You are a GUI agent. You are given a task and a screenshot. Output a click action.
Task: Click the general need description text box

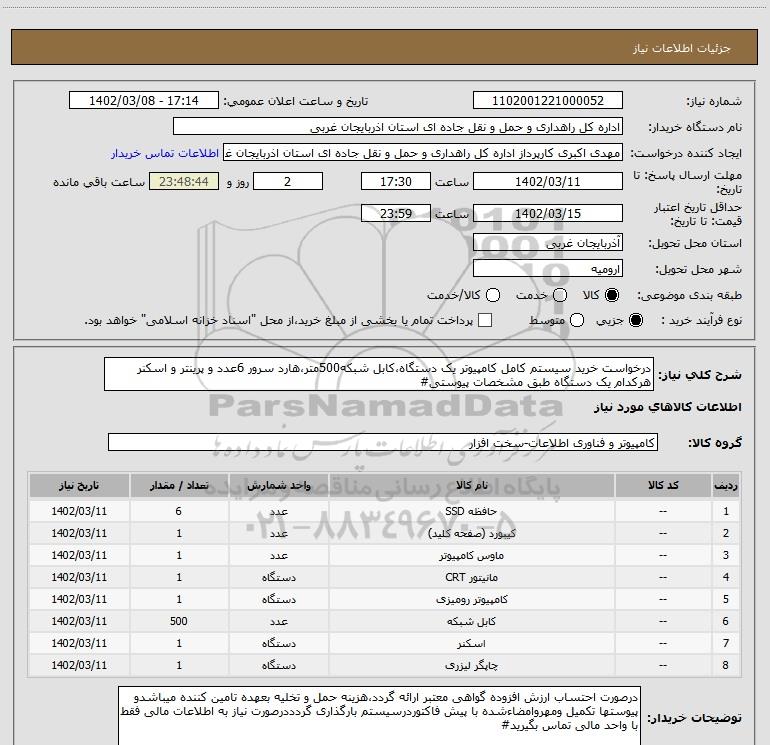pyautogui.click(x=379, y=375)
